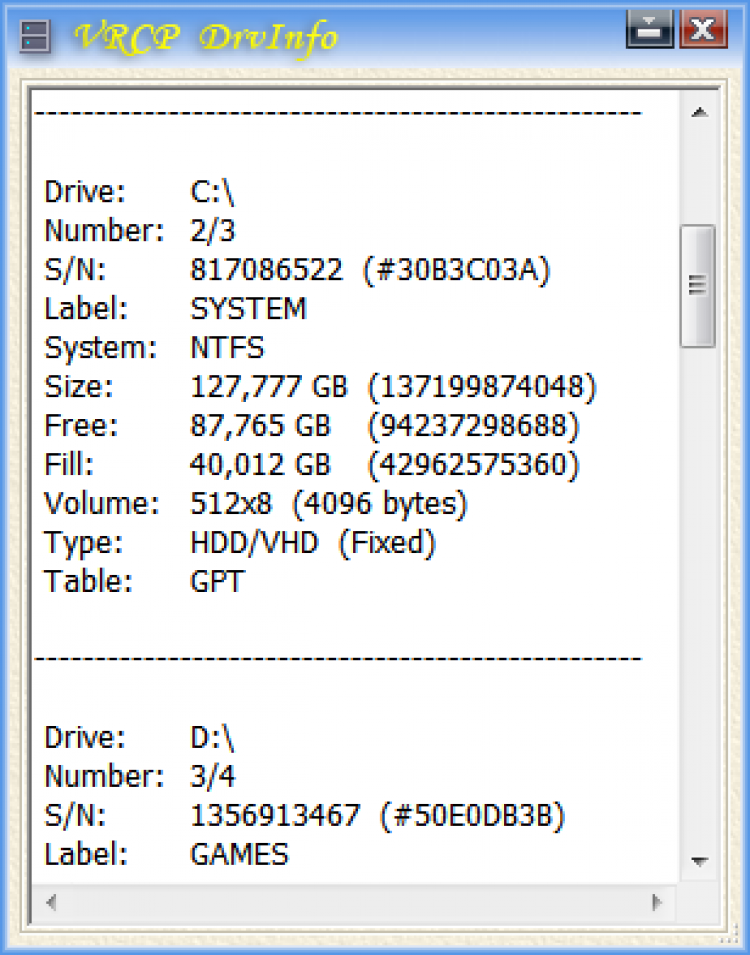The image size is (750, 955).
Task: Click the GAMES label value
Action: (x=239, y=855)
